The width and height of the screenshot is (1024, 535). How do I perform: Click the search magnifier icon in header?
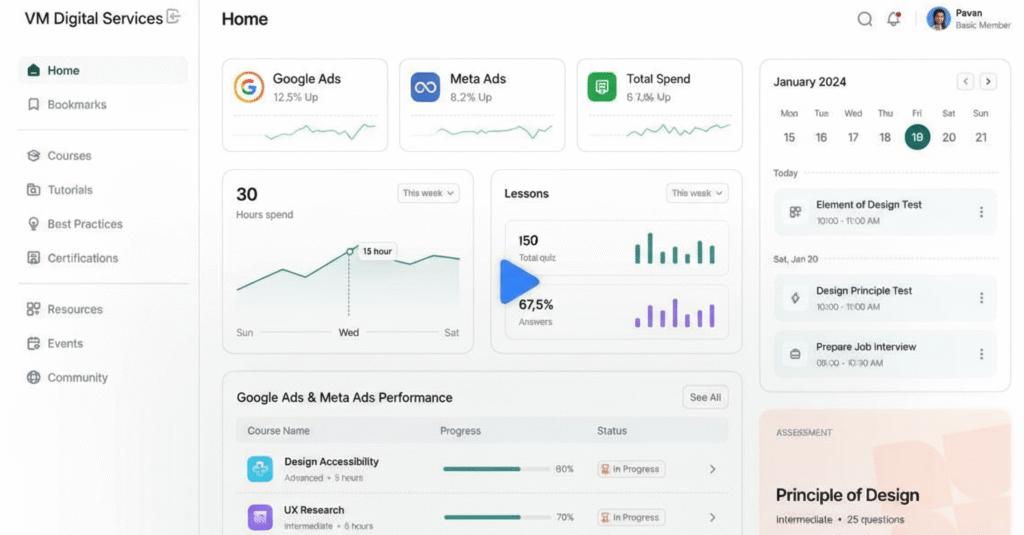(x=865, y=19)
